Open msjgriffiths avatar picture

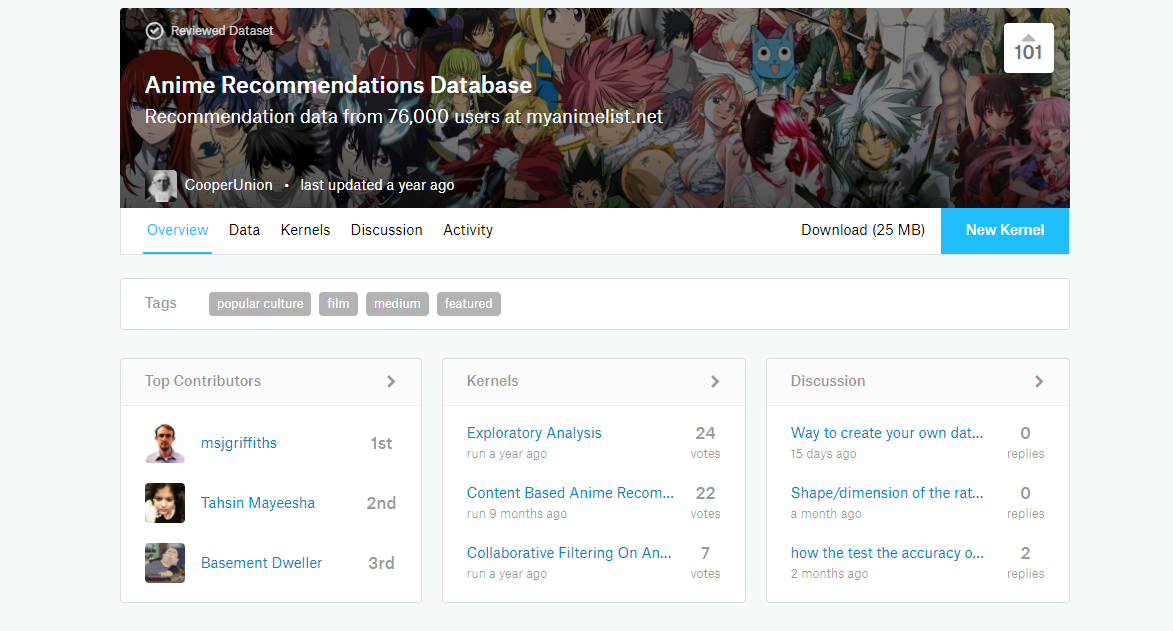coord(165,443)
